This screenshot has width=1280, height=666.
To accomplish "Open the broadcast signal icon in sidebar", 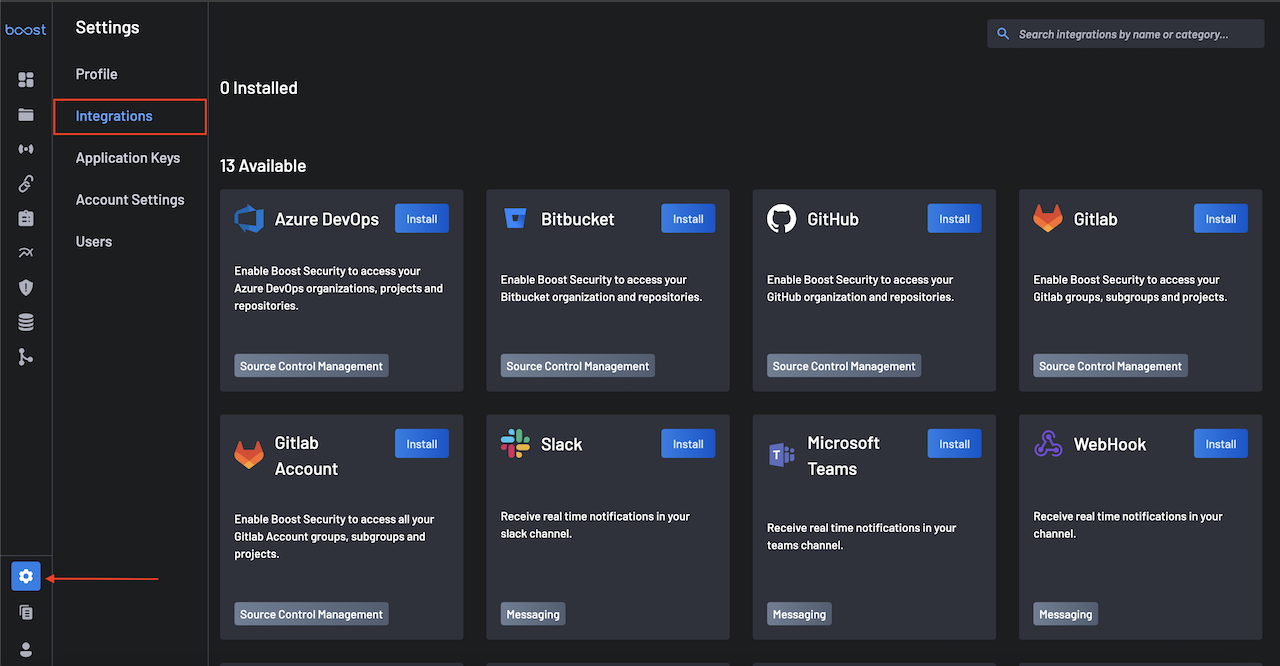I will [x=26, y=149].
